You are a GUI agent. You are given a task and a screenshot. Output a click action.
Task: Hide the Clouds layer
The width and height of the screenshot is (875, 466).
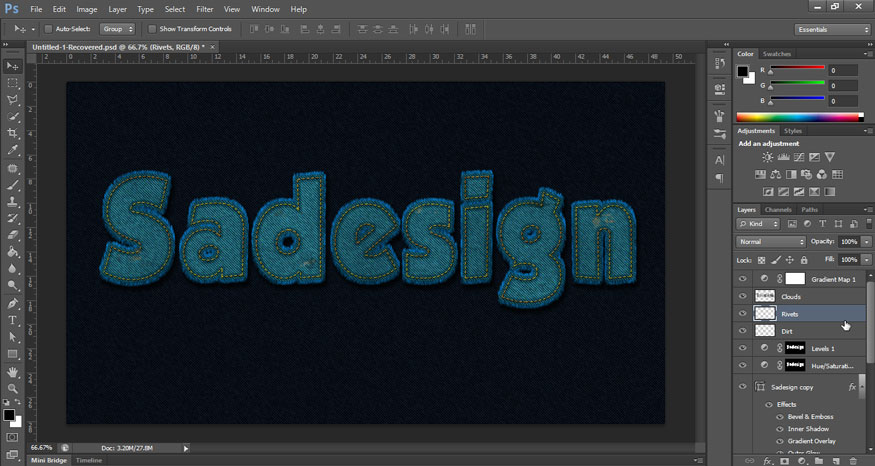pos(742,296)
